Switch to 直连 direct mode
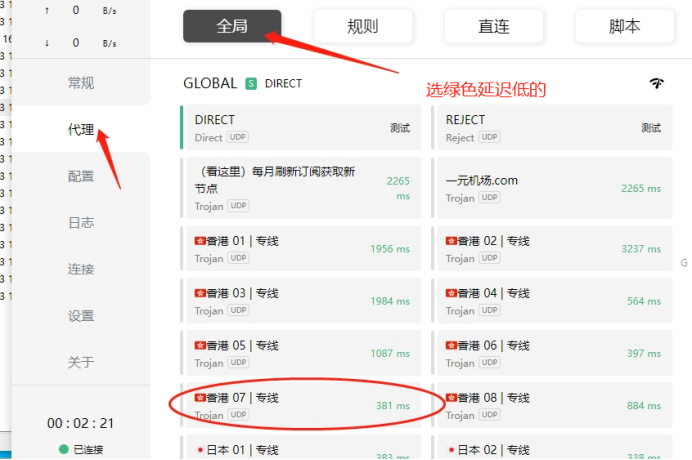 (493, 26)
